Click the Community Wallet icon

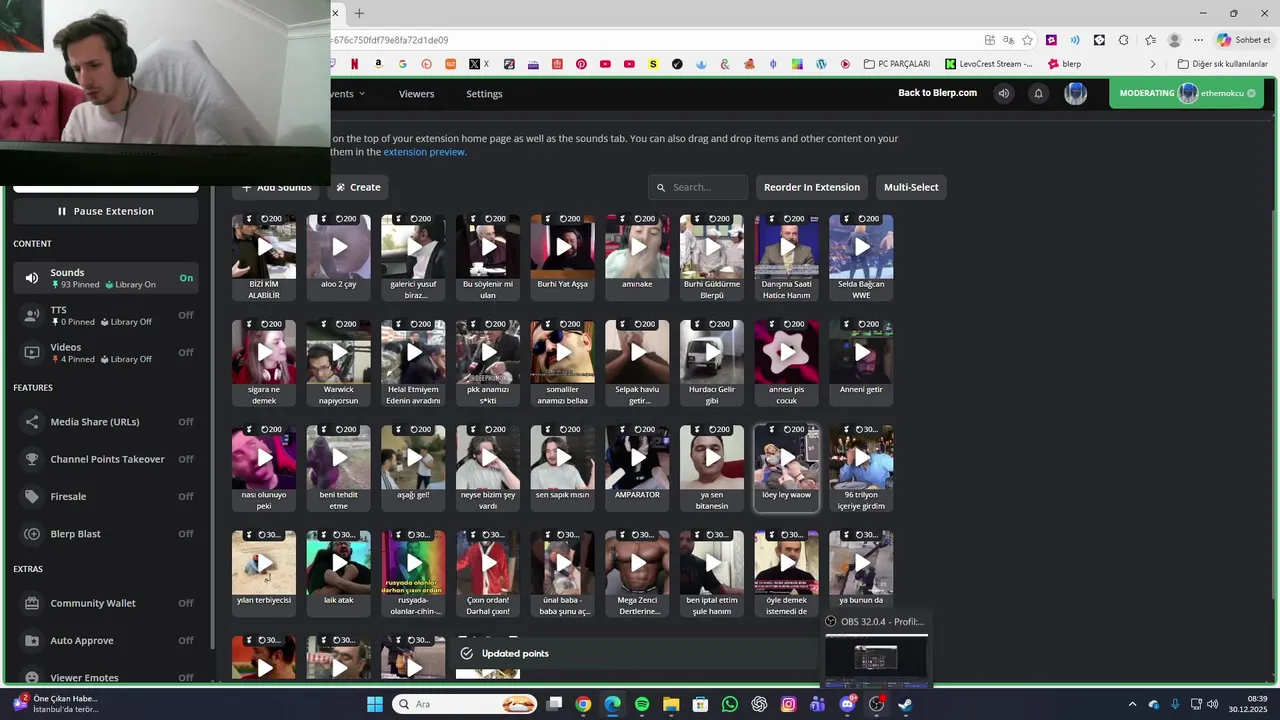[x=32, y=603]
